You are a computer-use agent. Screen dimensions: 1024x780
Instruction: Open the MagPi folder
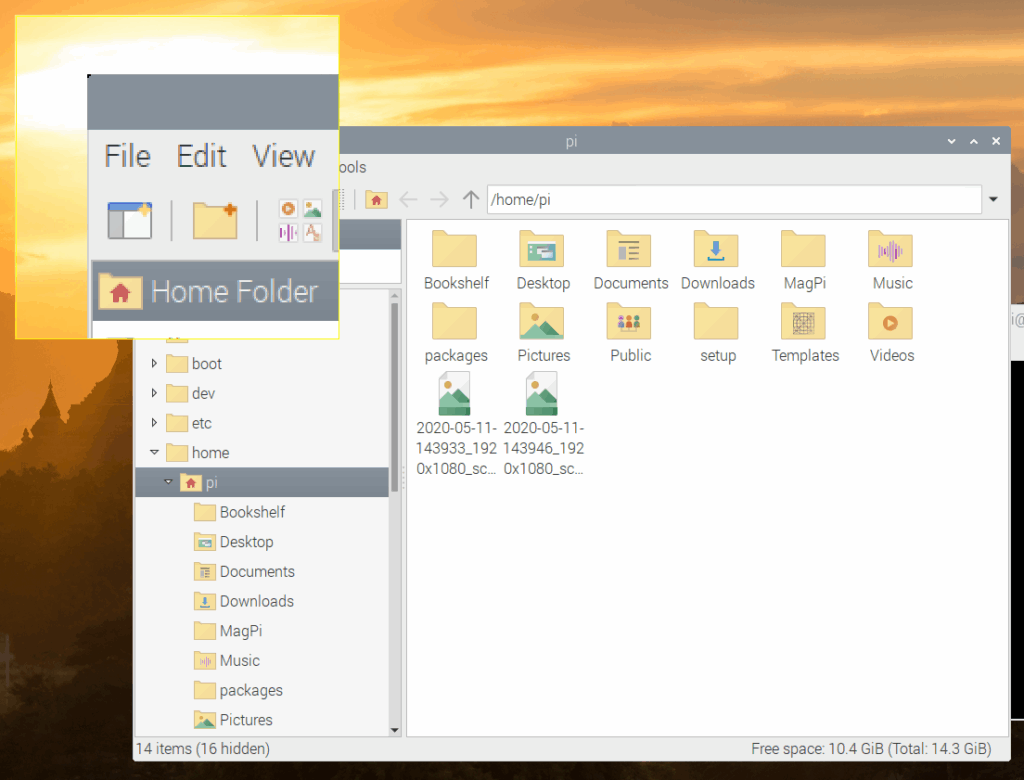pyautogui.click(x=804, y=250)
